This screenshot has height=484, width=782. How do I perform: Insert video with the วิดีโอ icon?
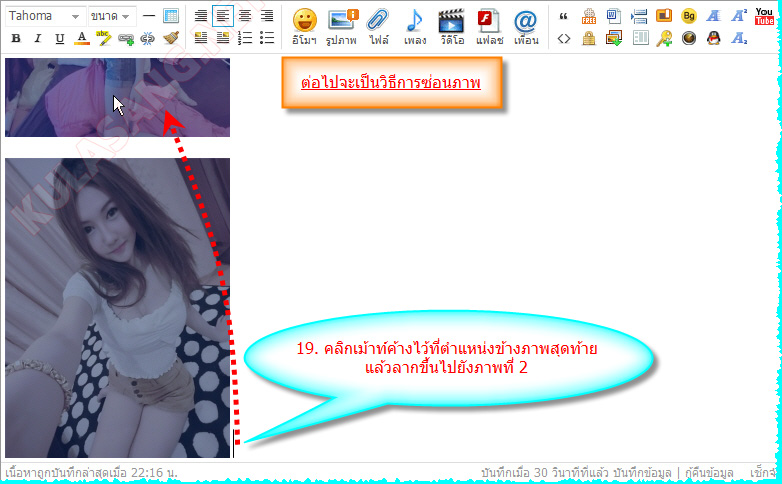pos(452,27)
